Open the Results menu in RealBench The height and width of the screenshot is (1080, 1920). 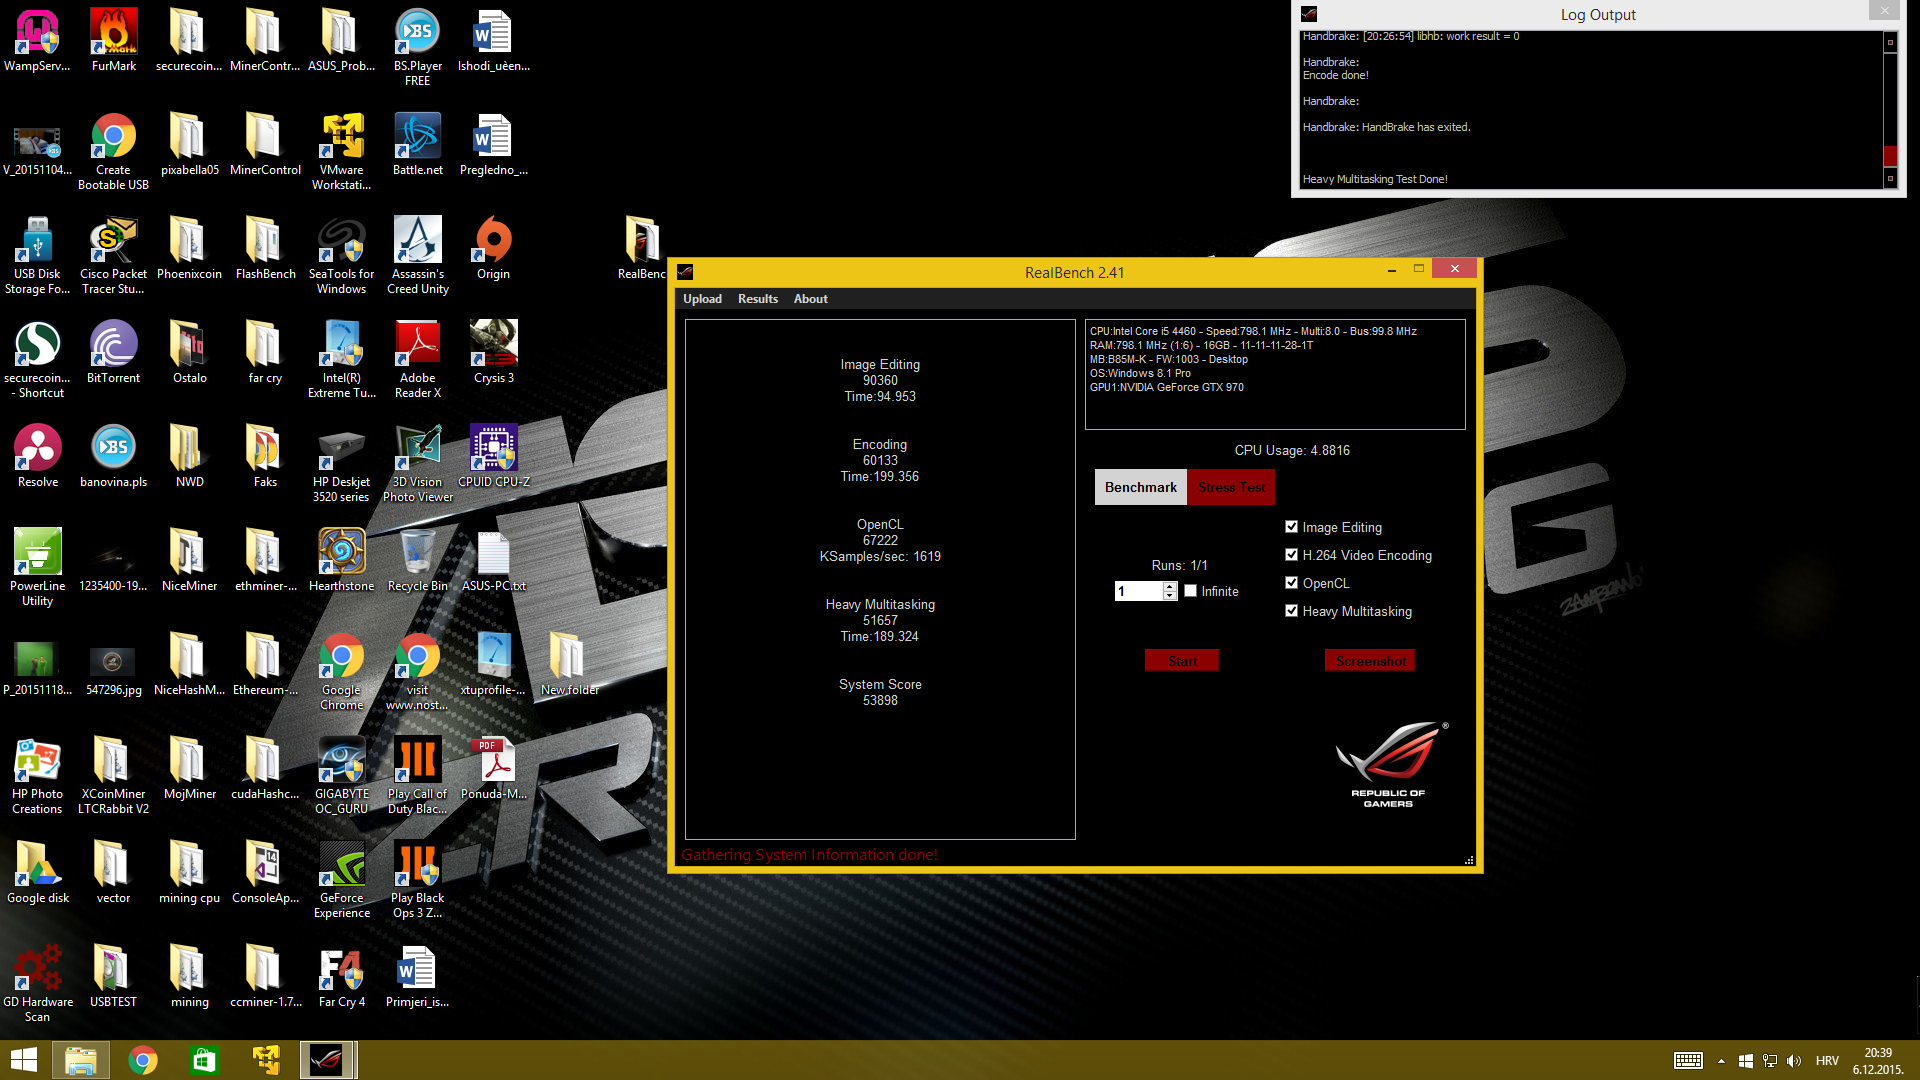pos(757,299)
